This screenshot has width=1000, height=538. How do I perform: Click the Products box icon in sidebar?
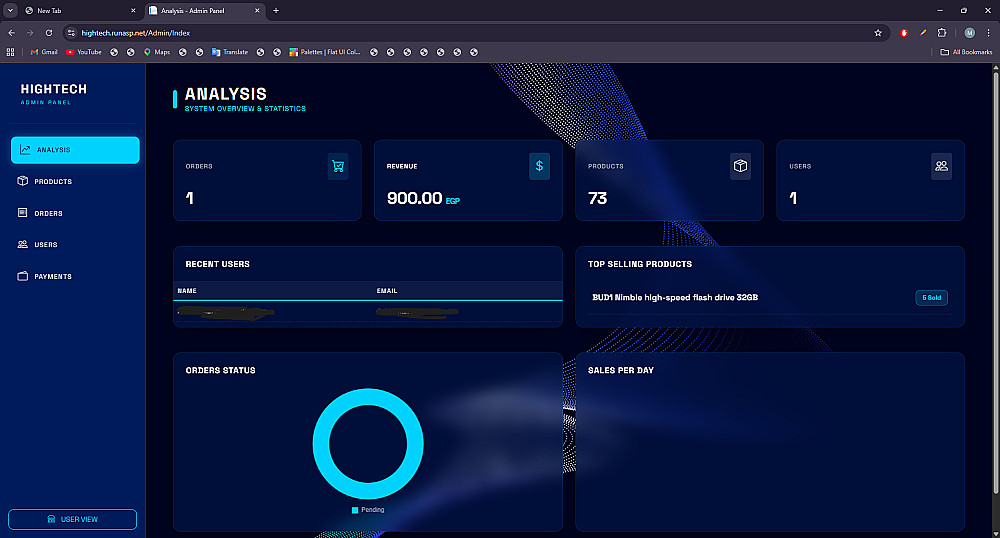click(22, 181)
